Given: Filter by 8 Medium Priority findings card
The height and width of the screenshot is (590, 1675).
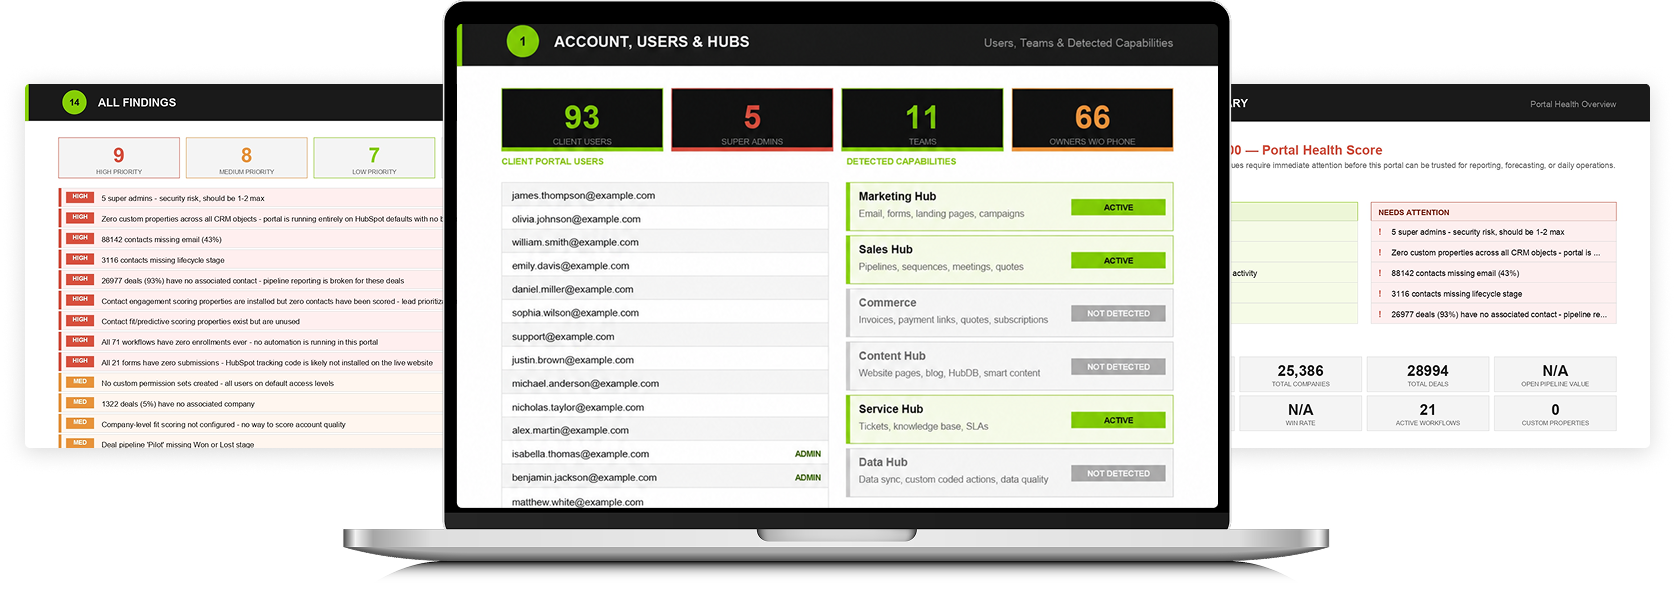Looking at the screenshot, I should 246,158.
